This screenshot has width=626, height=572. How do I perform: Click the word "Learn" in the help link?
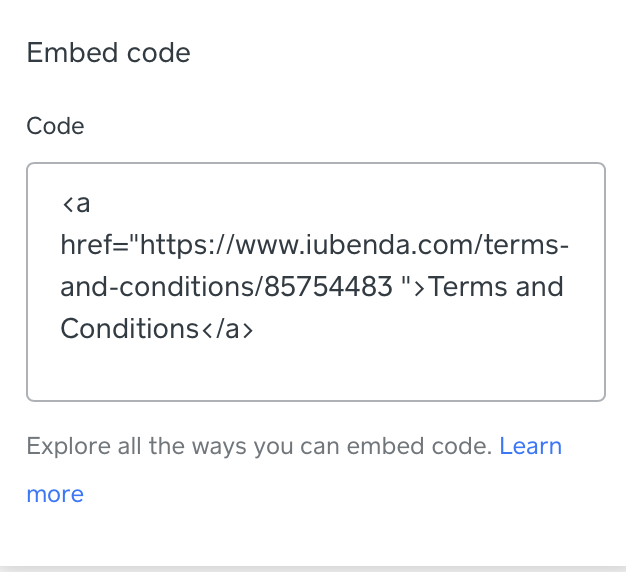click(x=530, y=446)
